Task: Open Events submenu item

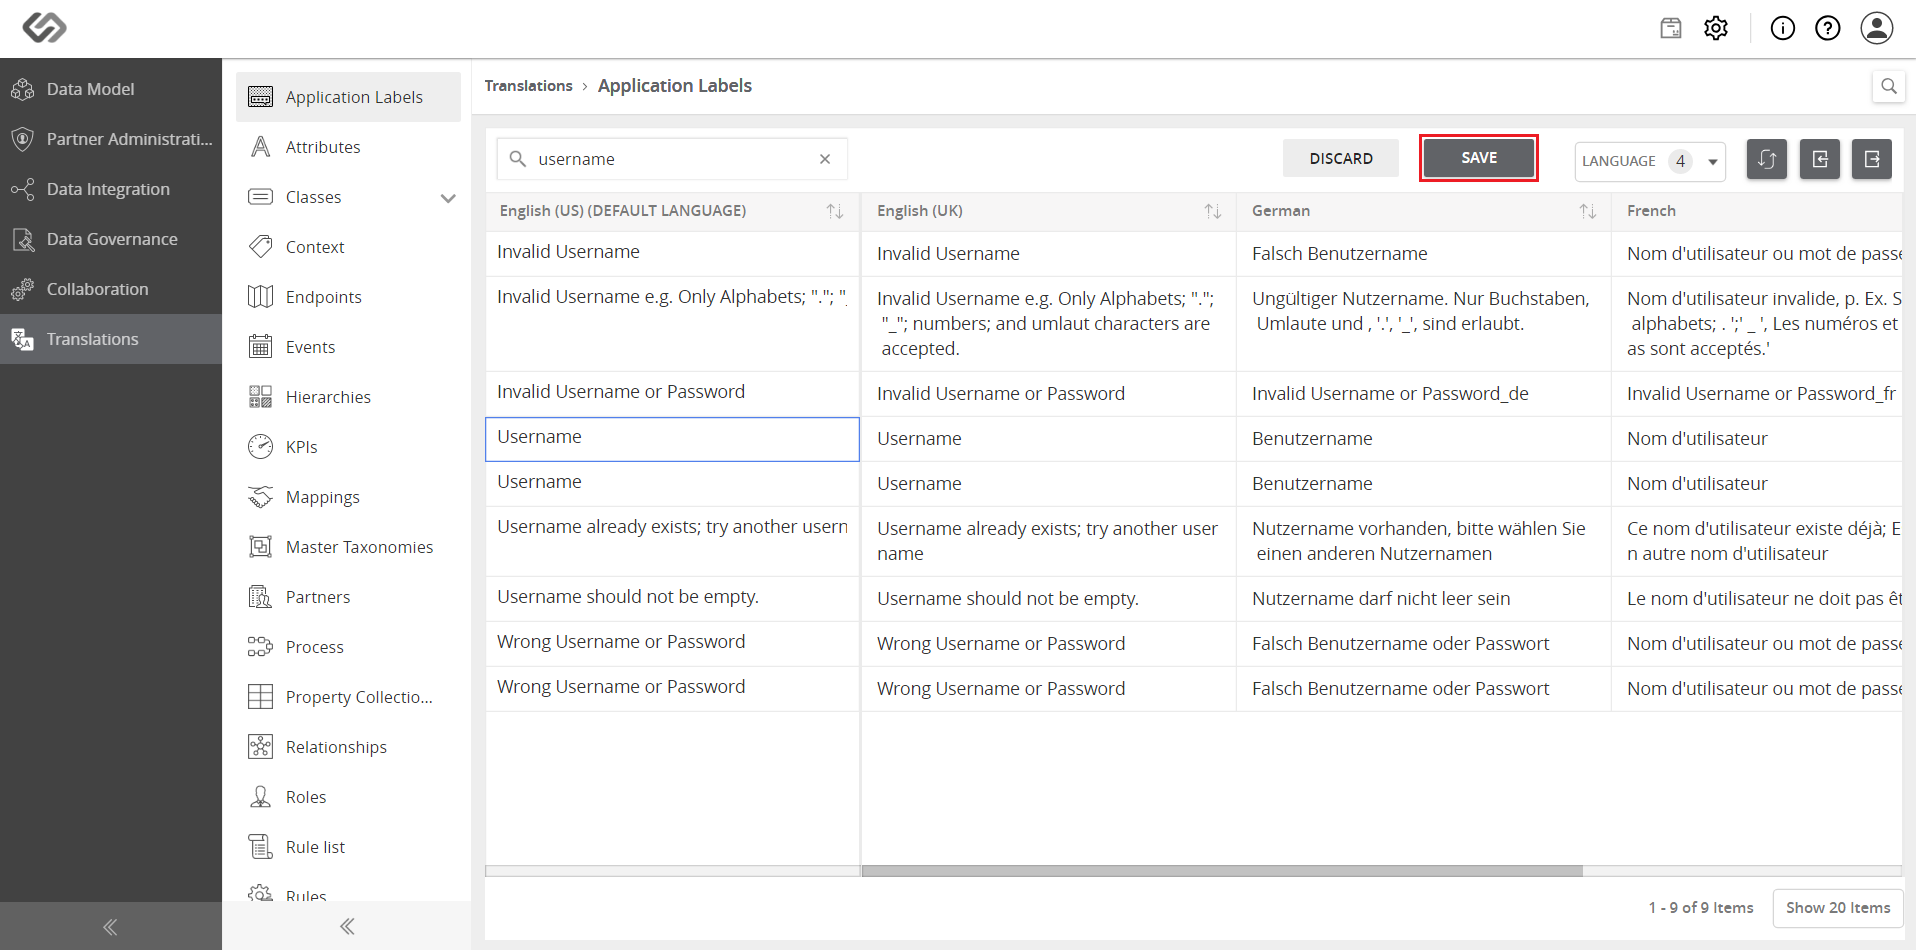Action: tap(348, 347)
